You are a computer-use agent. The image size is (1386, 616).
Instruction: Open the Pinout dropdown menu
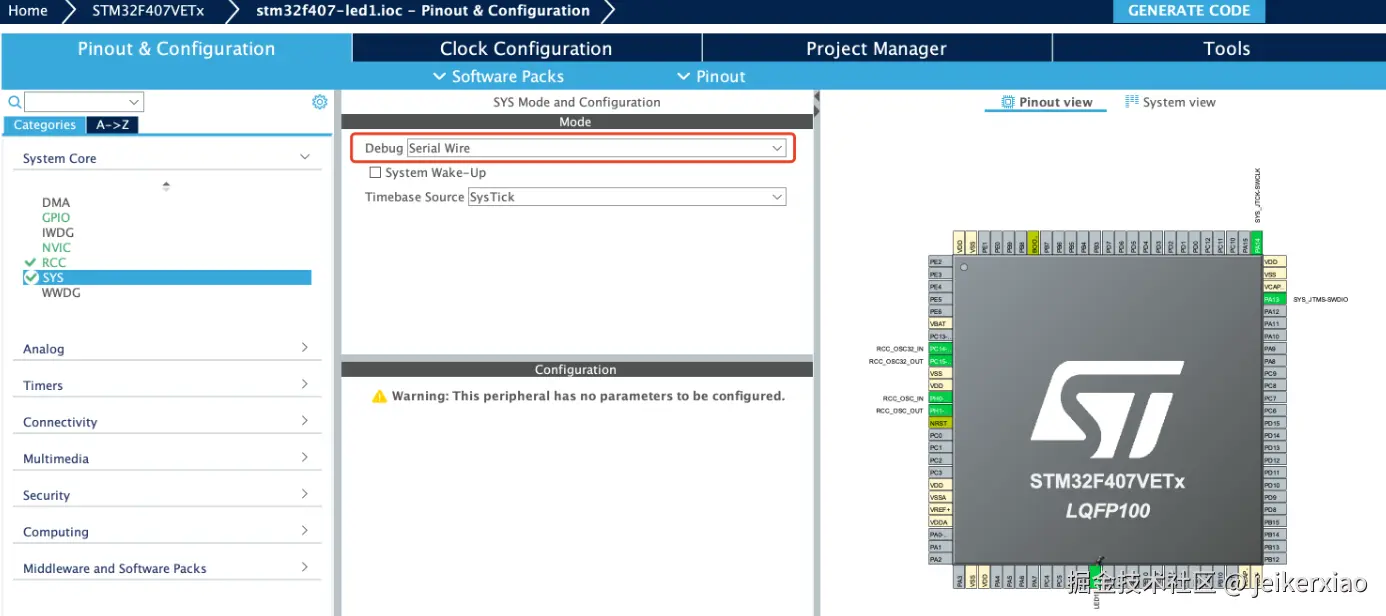(711, 76)
